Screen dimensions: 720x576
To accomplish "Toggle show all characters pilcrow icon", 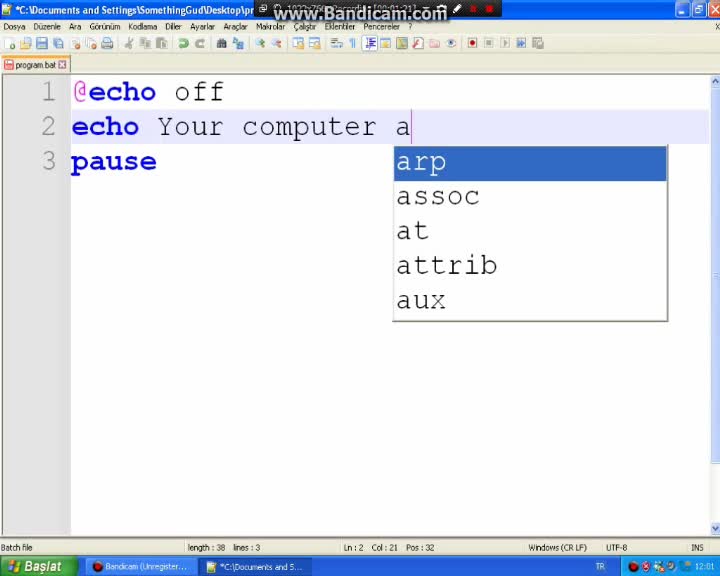I will coord(353,44).
